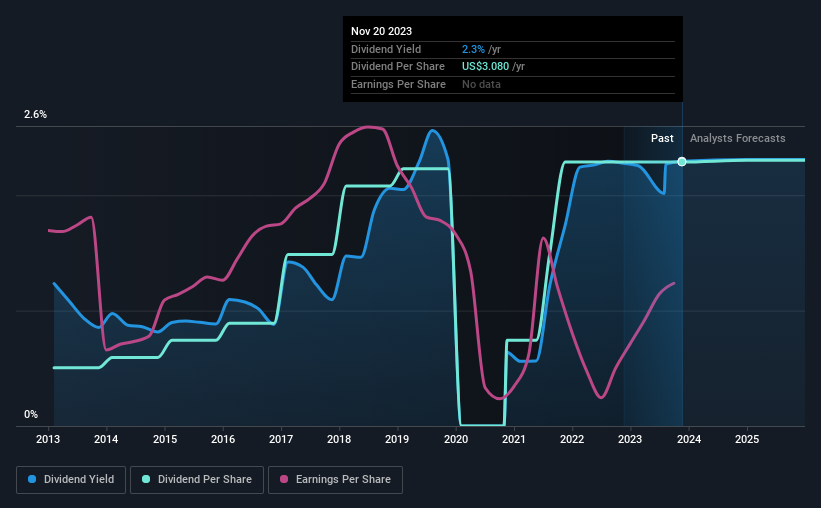Click the 2.6% y-axis label
The width and height of the screenshot is (821, 508).
pos(35,114)
